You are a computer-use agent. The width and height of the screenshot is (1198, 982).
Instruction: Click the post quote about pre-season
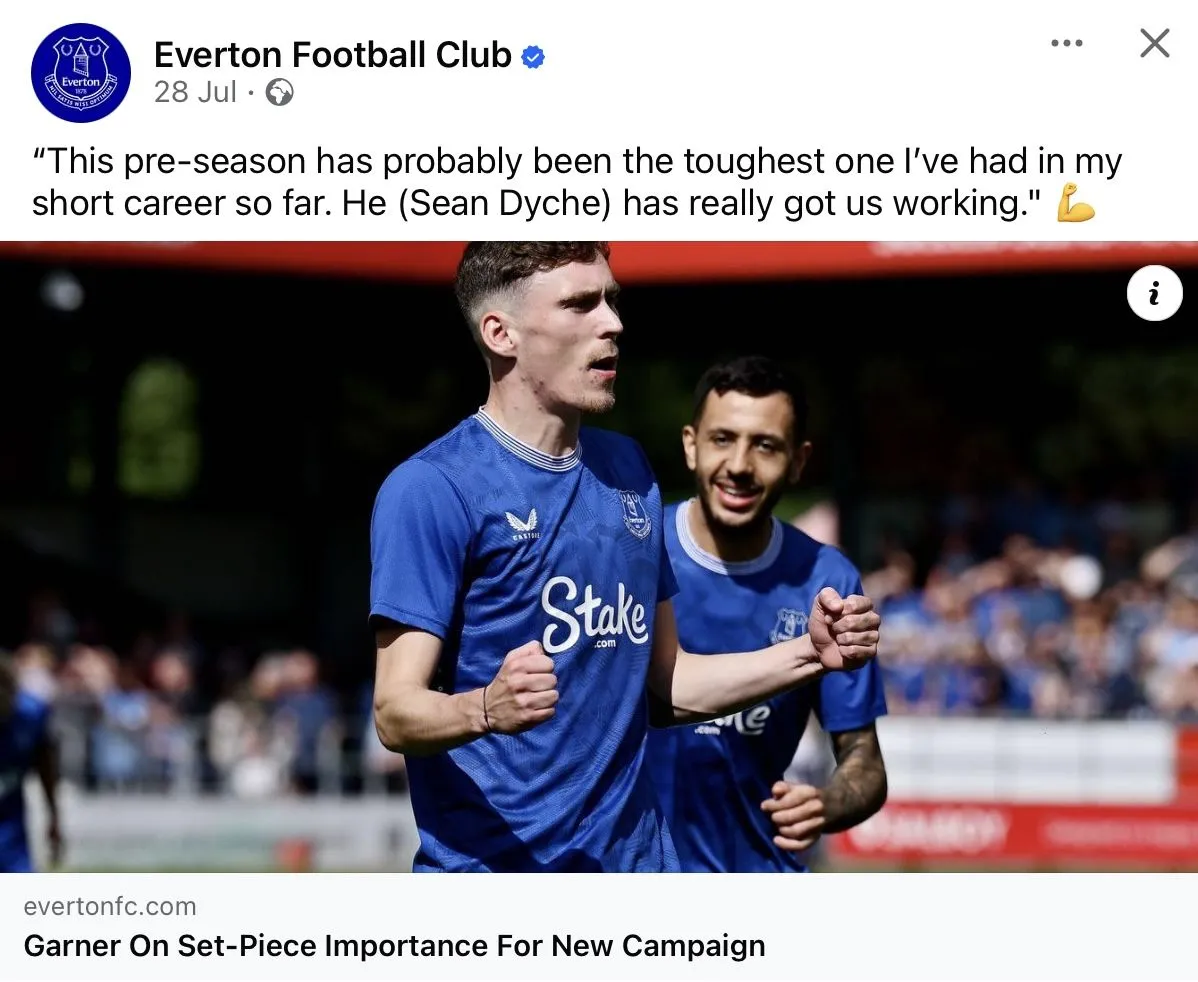coord(560,181)
